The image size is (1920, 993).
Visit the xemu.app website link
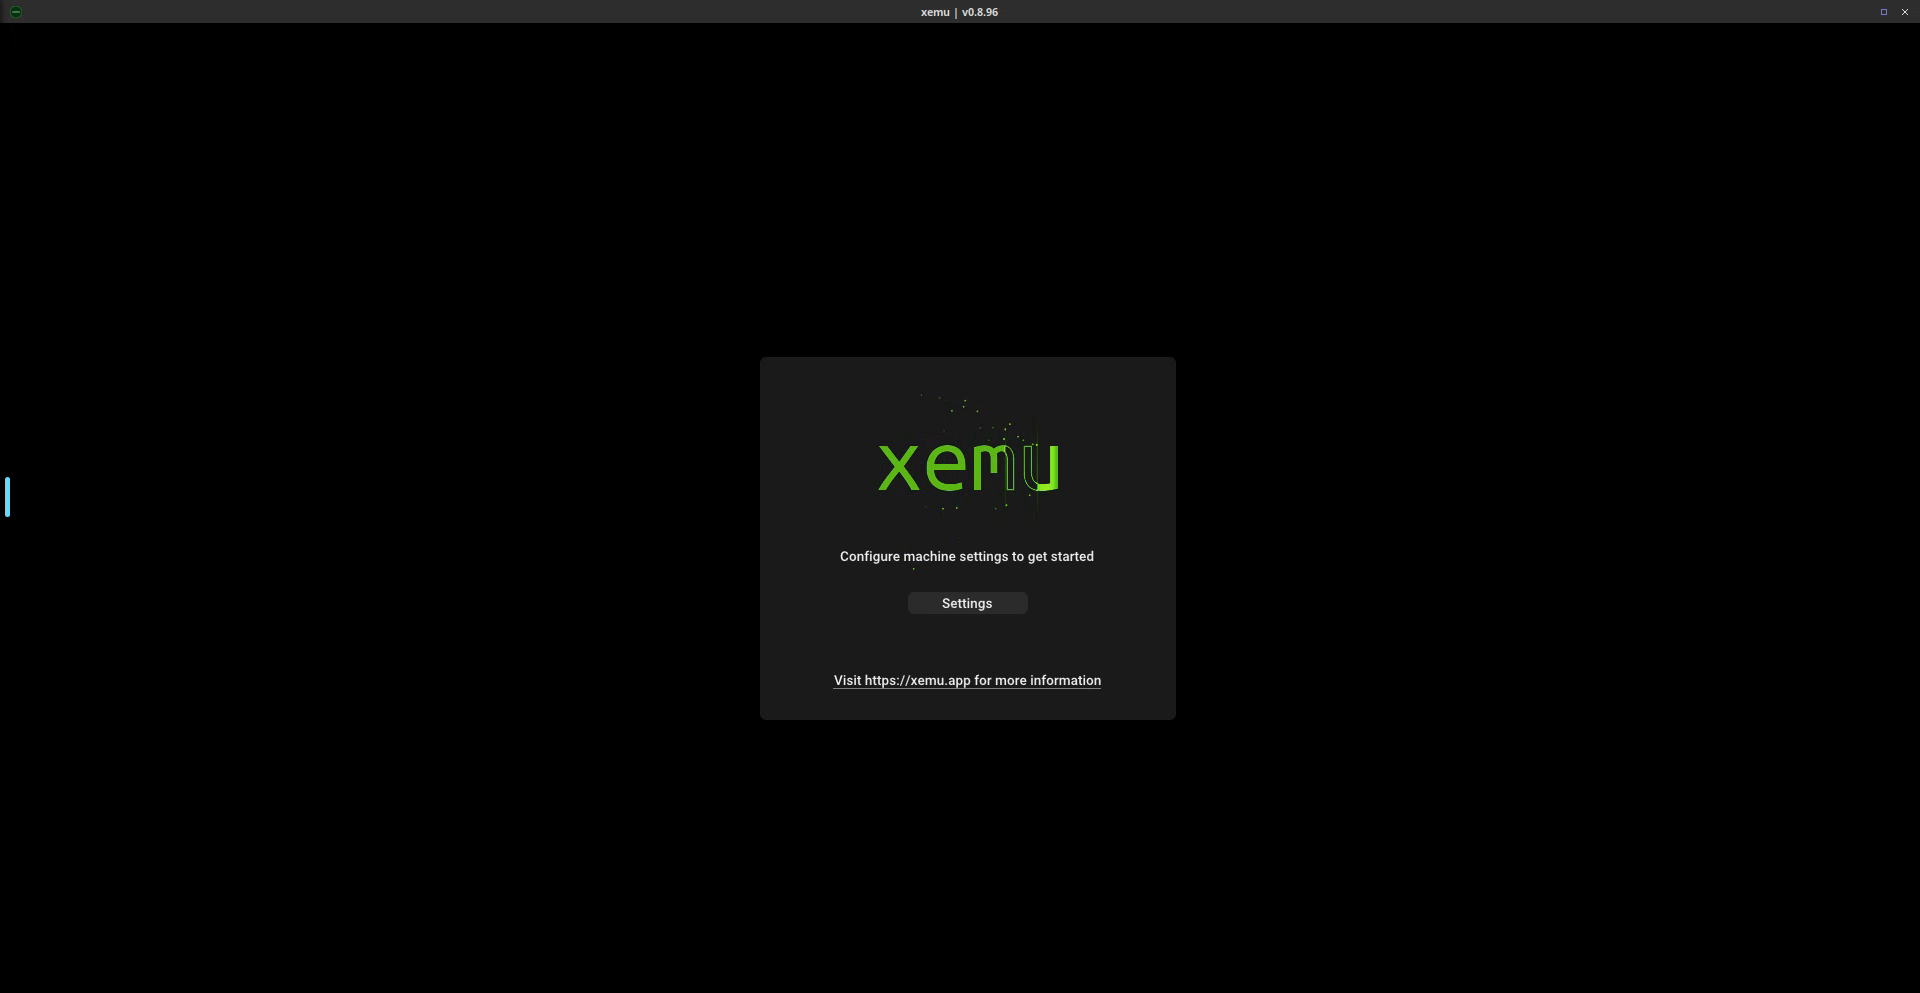click(967, 680)
